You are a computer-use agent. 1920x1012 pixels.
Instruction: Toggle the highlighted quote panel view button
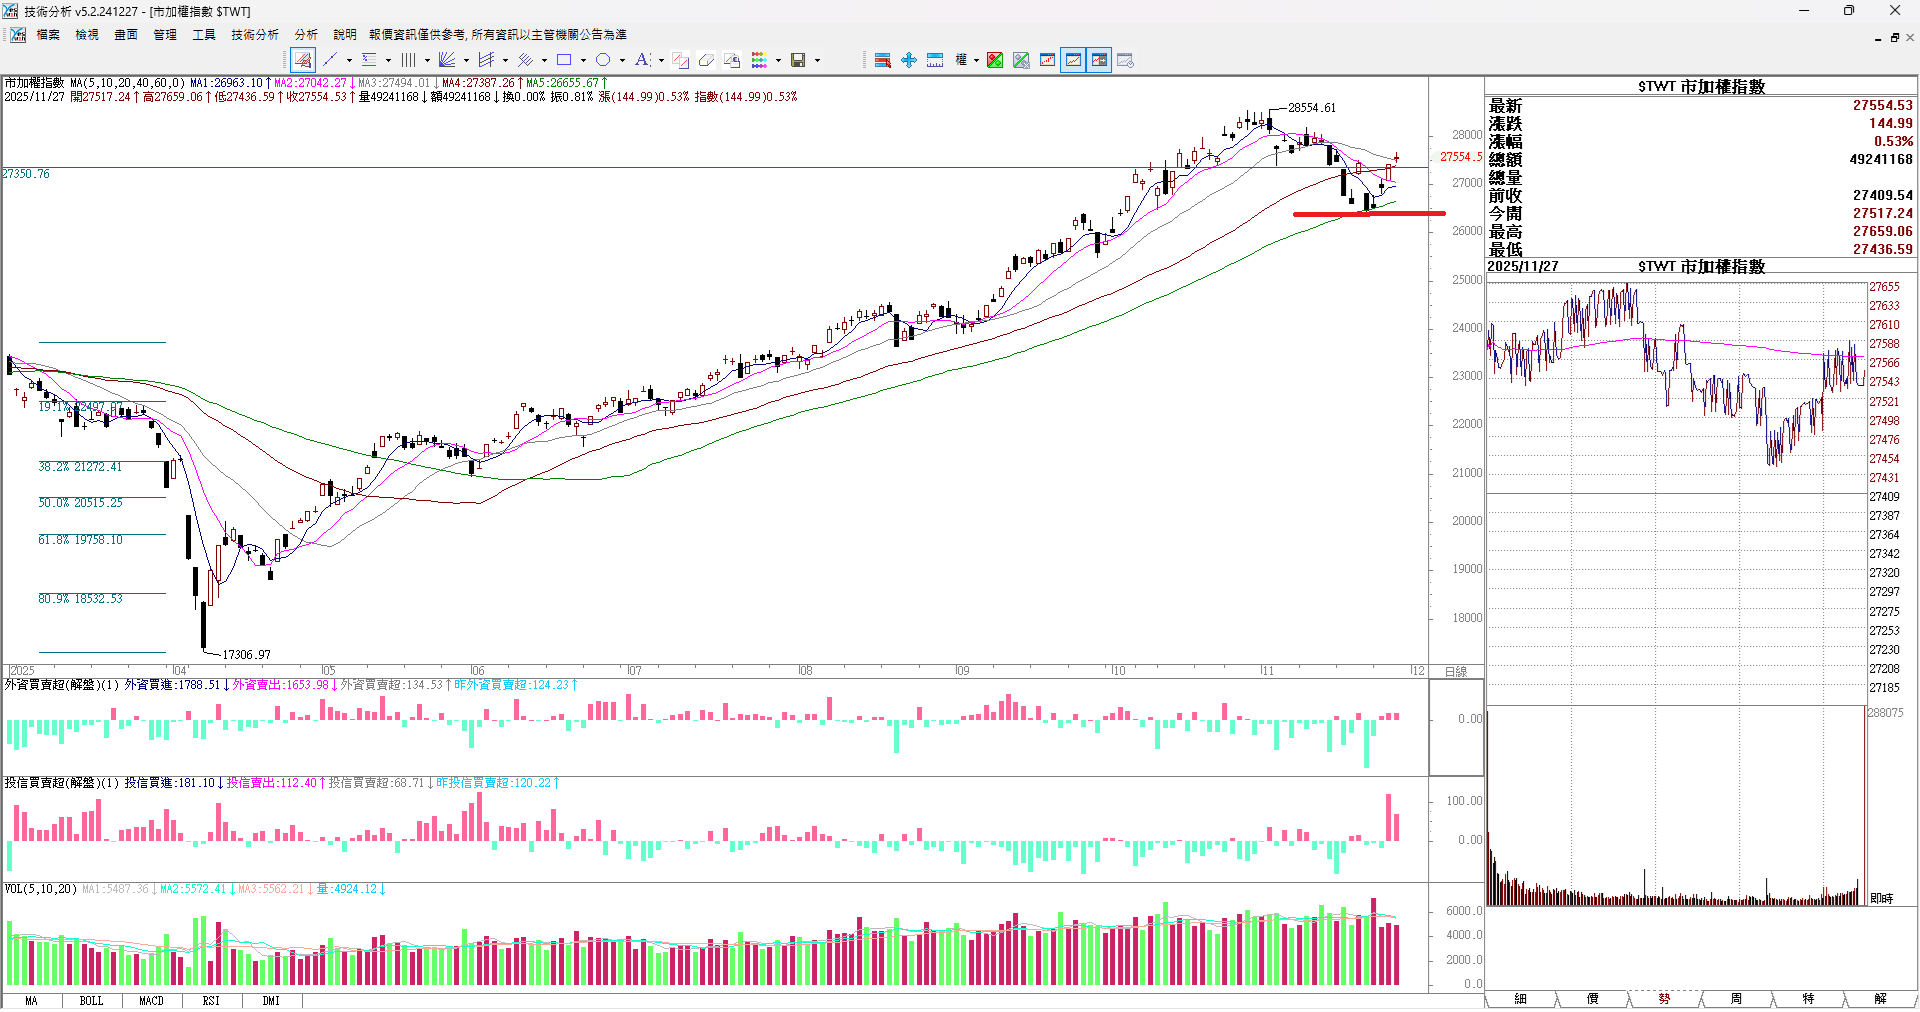point(1099,60)
